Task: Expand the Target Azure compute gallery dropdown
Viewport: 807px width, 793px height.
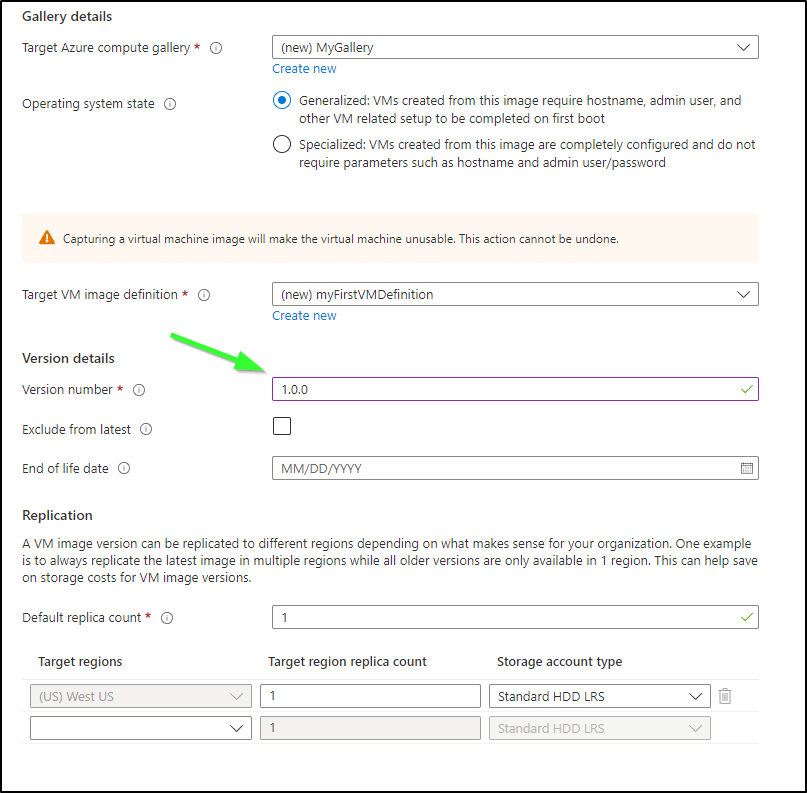Action: pyautogui.click(x=515, y=47)
